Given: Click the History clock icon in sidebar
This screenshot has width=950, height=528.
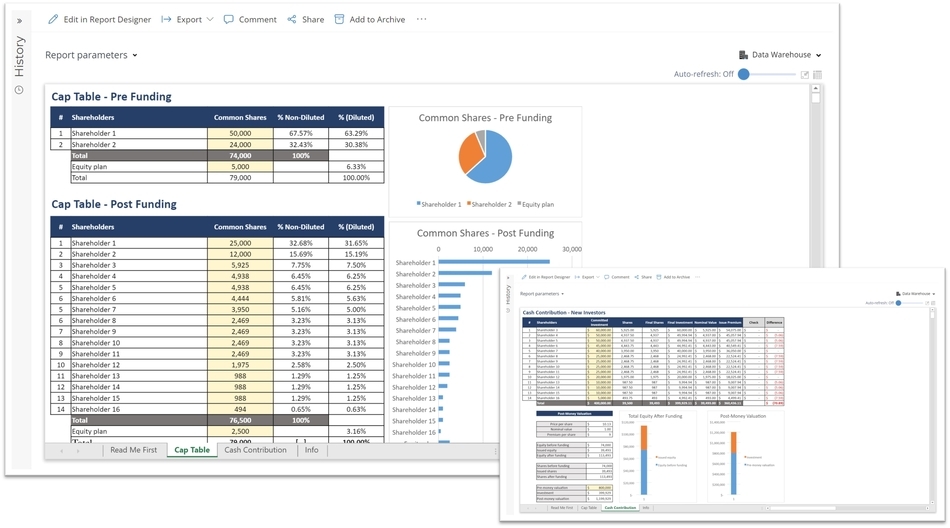Looking at the screenshot, I should point(18,90).
